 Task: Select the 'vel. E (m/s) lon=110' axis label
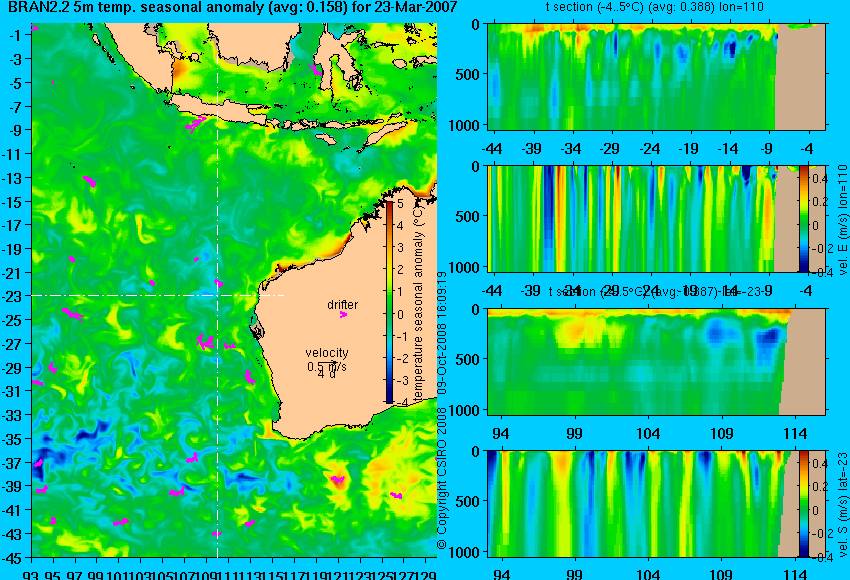point(842,220)
